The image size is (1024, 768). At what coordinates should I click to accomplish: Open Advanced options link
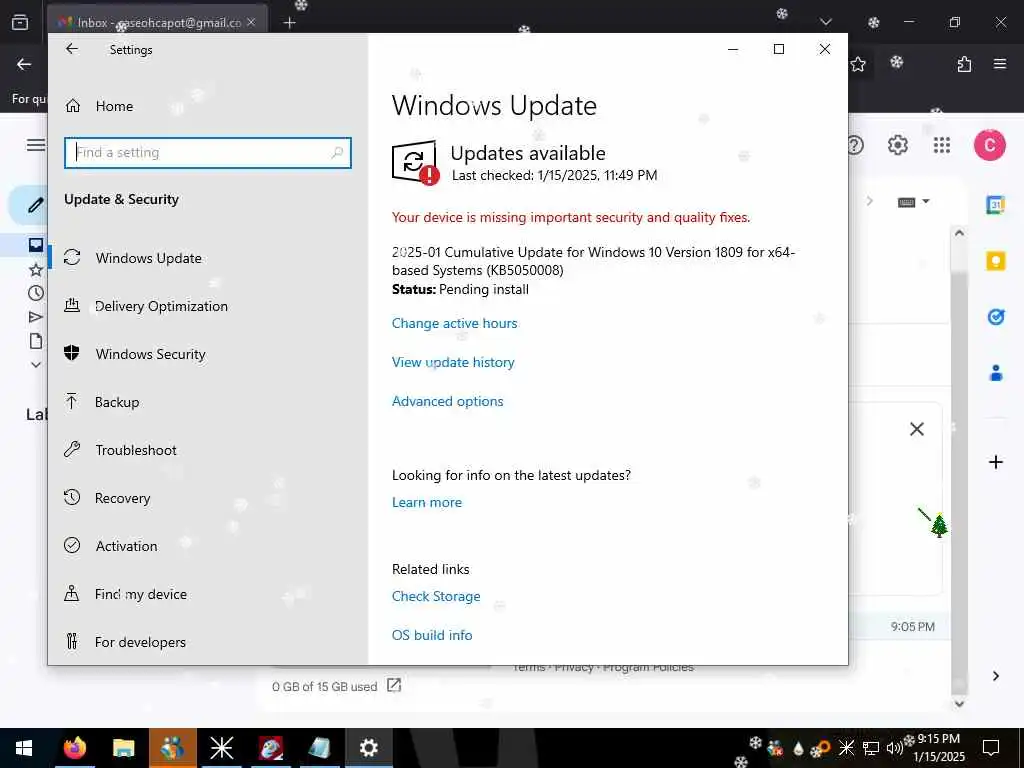point(447,401)
